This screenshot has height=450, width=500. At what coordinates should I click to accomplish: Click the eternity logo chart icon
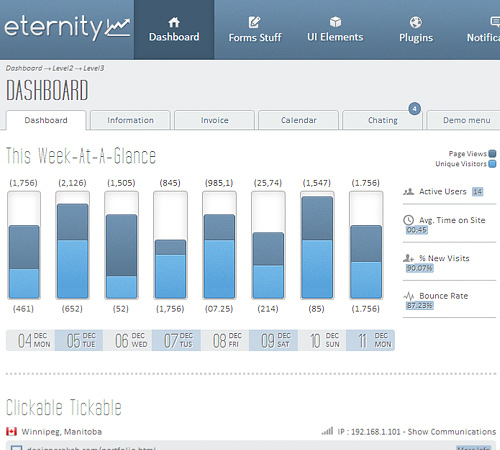point(117,28)
